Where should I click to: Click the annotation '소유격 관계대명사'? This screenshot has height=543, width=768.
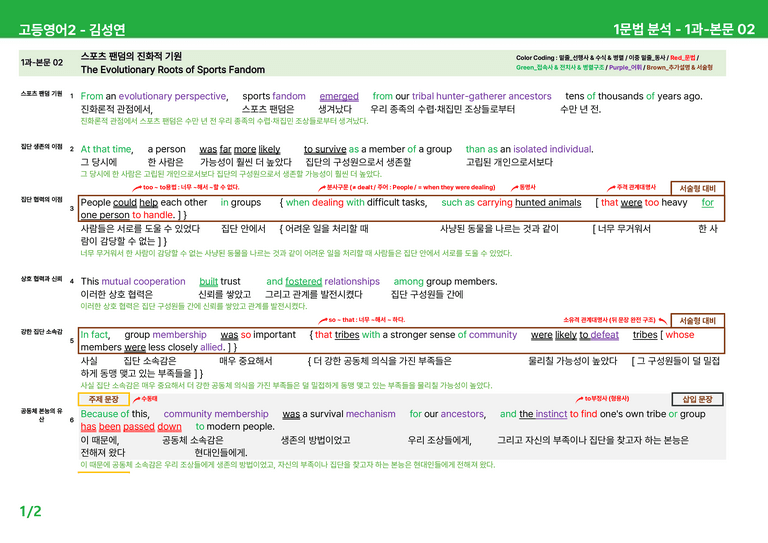tap(585, 320)
